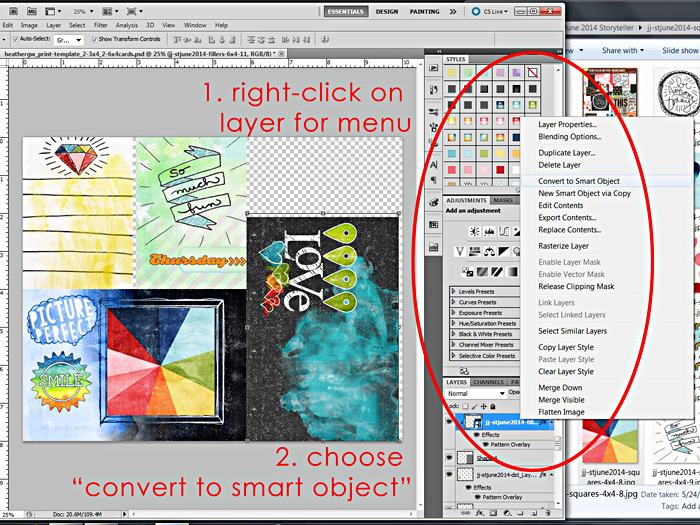This screenshot has height=525, width=700.
Task: Expand Channel Mixer Presets list
Action: [x=454, y=345]
